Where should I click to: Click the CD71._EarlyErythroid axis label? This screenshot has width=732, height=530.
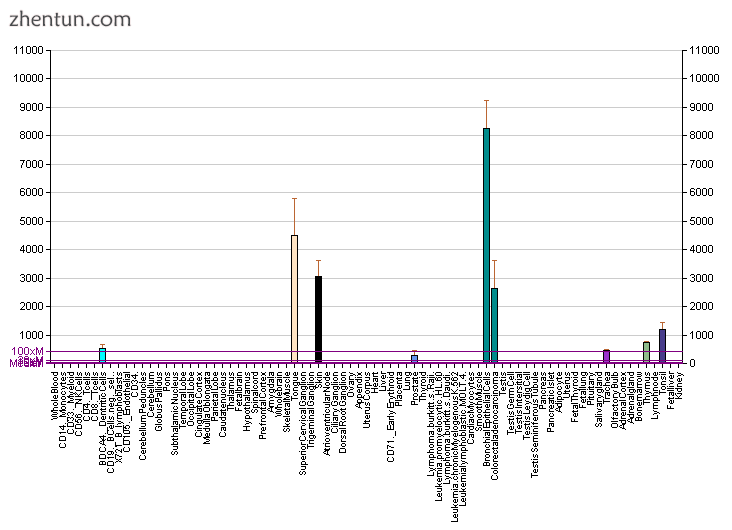click(x=390, y=417)
